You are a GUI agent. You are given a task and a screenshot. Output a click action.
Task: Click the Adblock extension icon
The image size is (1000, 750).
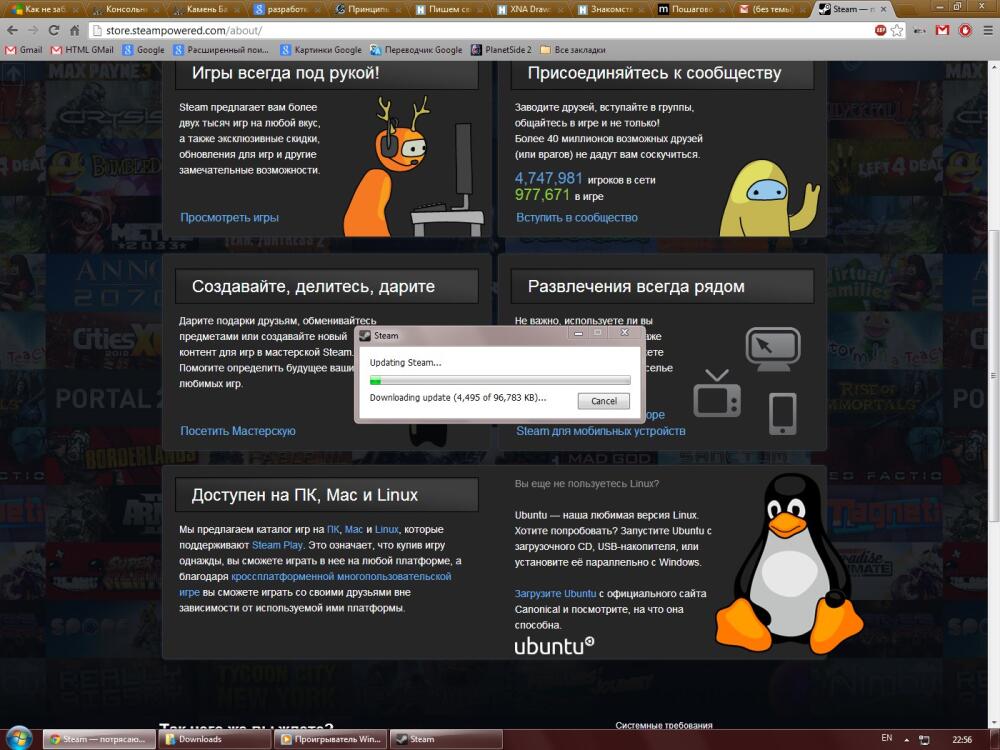(881, 30)
